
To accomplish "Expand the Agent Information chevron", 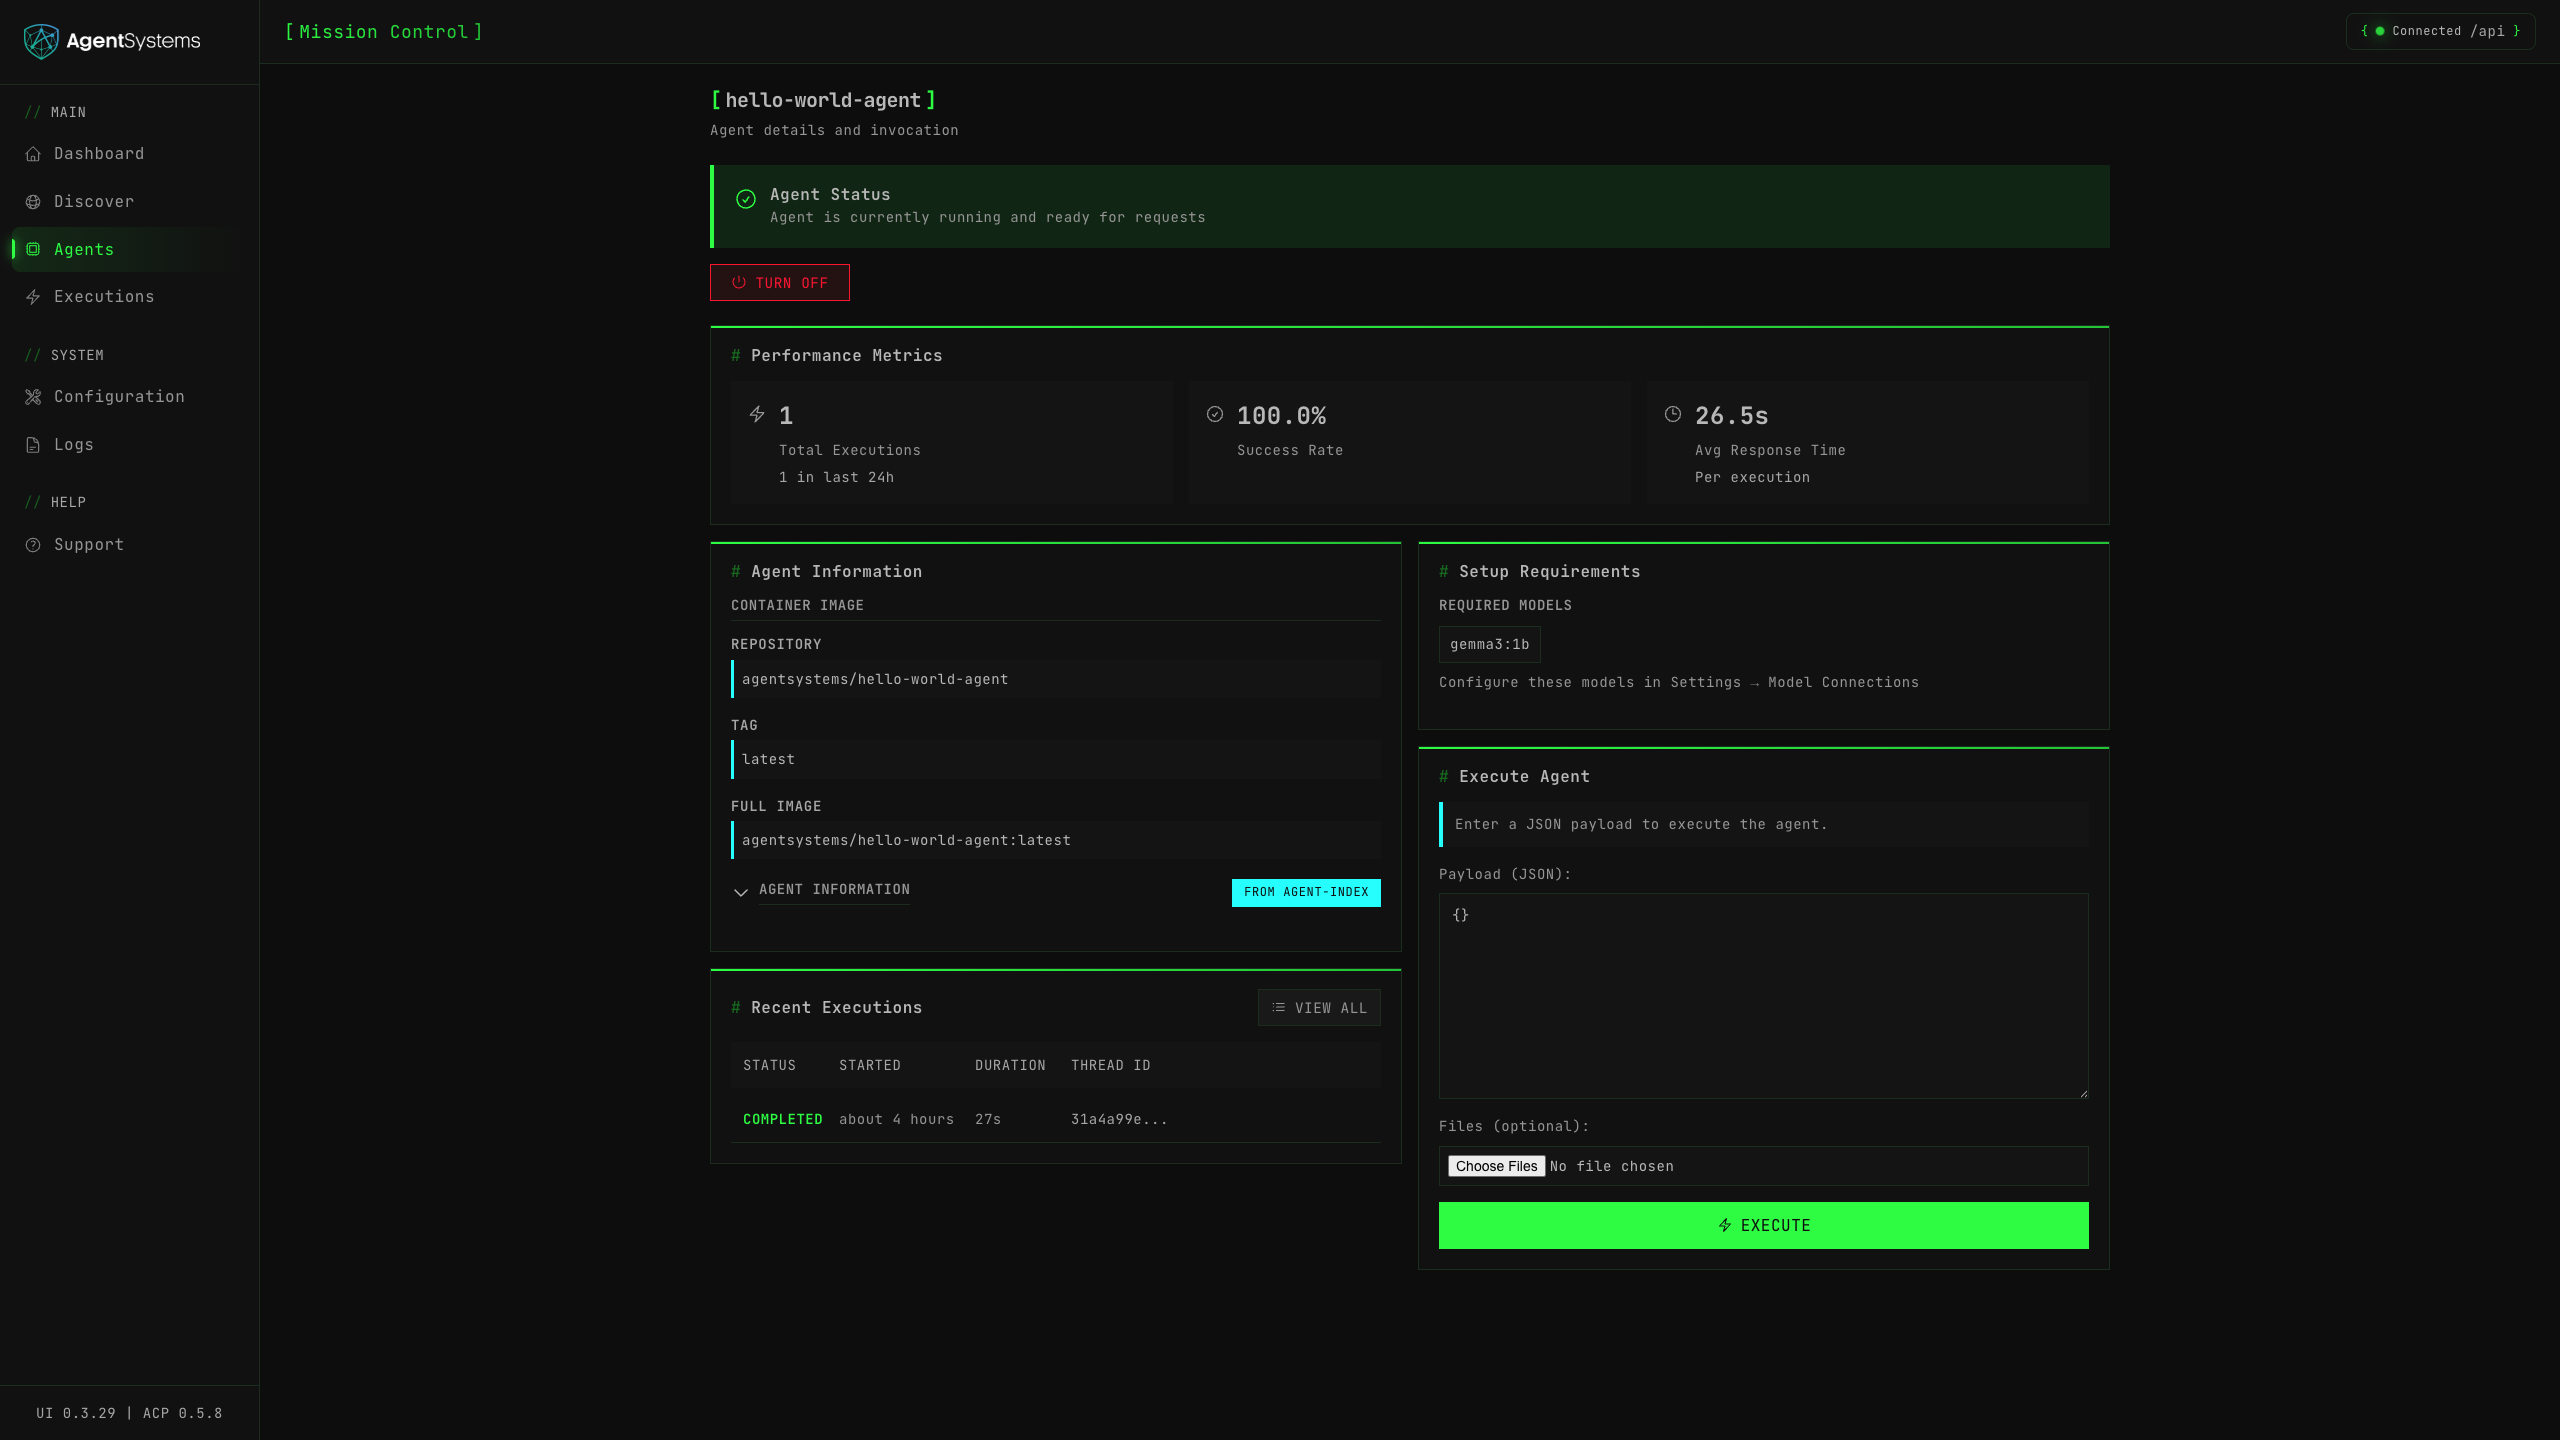I will [741, 892].
